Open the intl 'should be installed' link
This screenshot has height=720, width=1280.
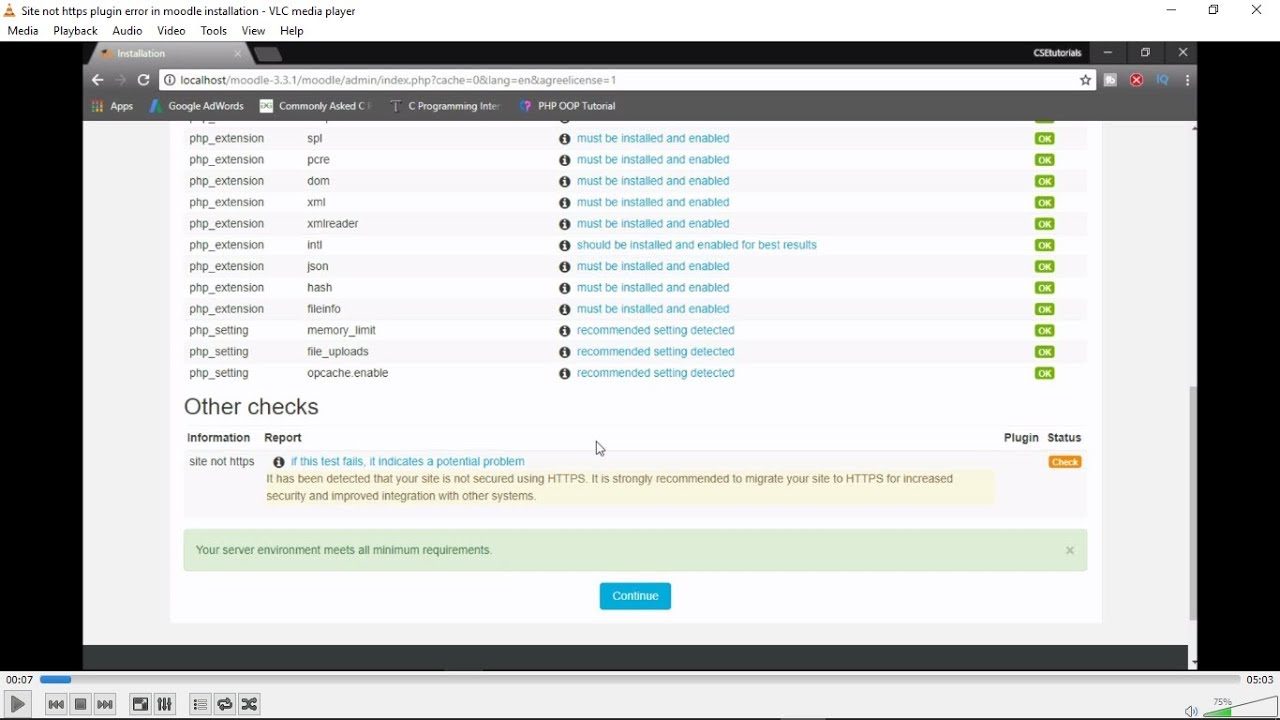pyautogui.click(x=697, y=245)
